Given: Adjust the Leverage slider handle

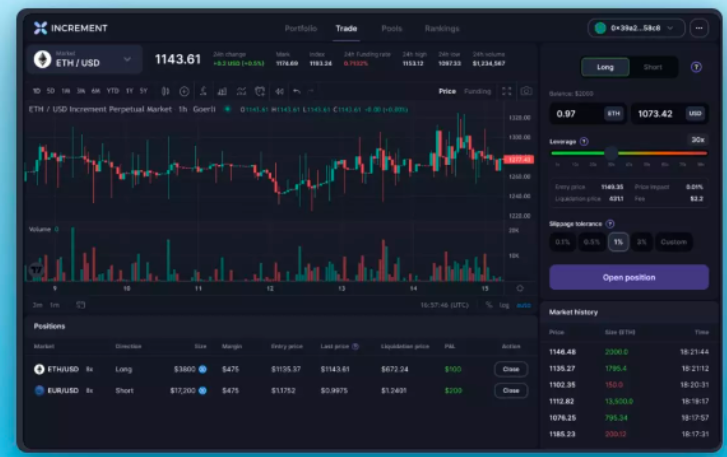Looking at the screenshot, I should tap(611, 153).
